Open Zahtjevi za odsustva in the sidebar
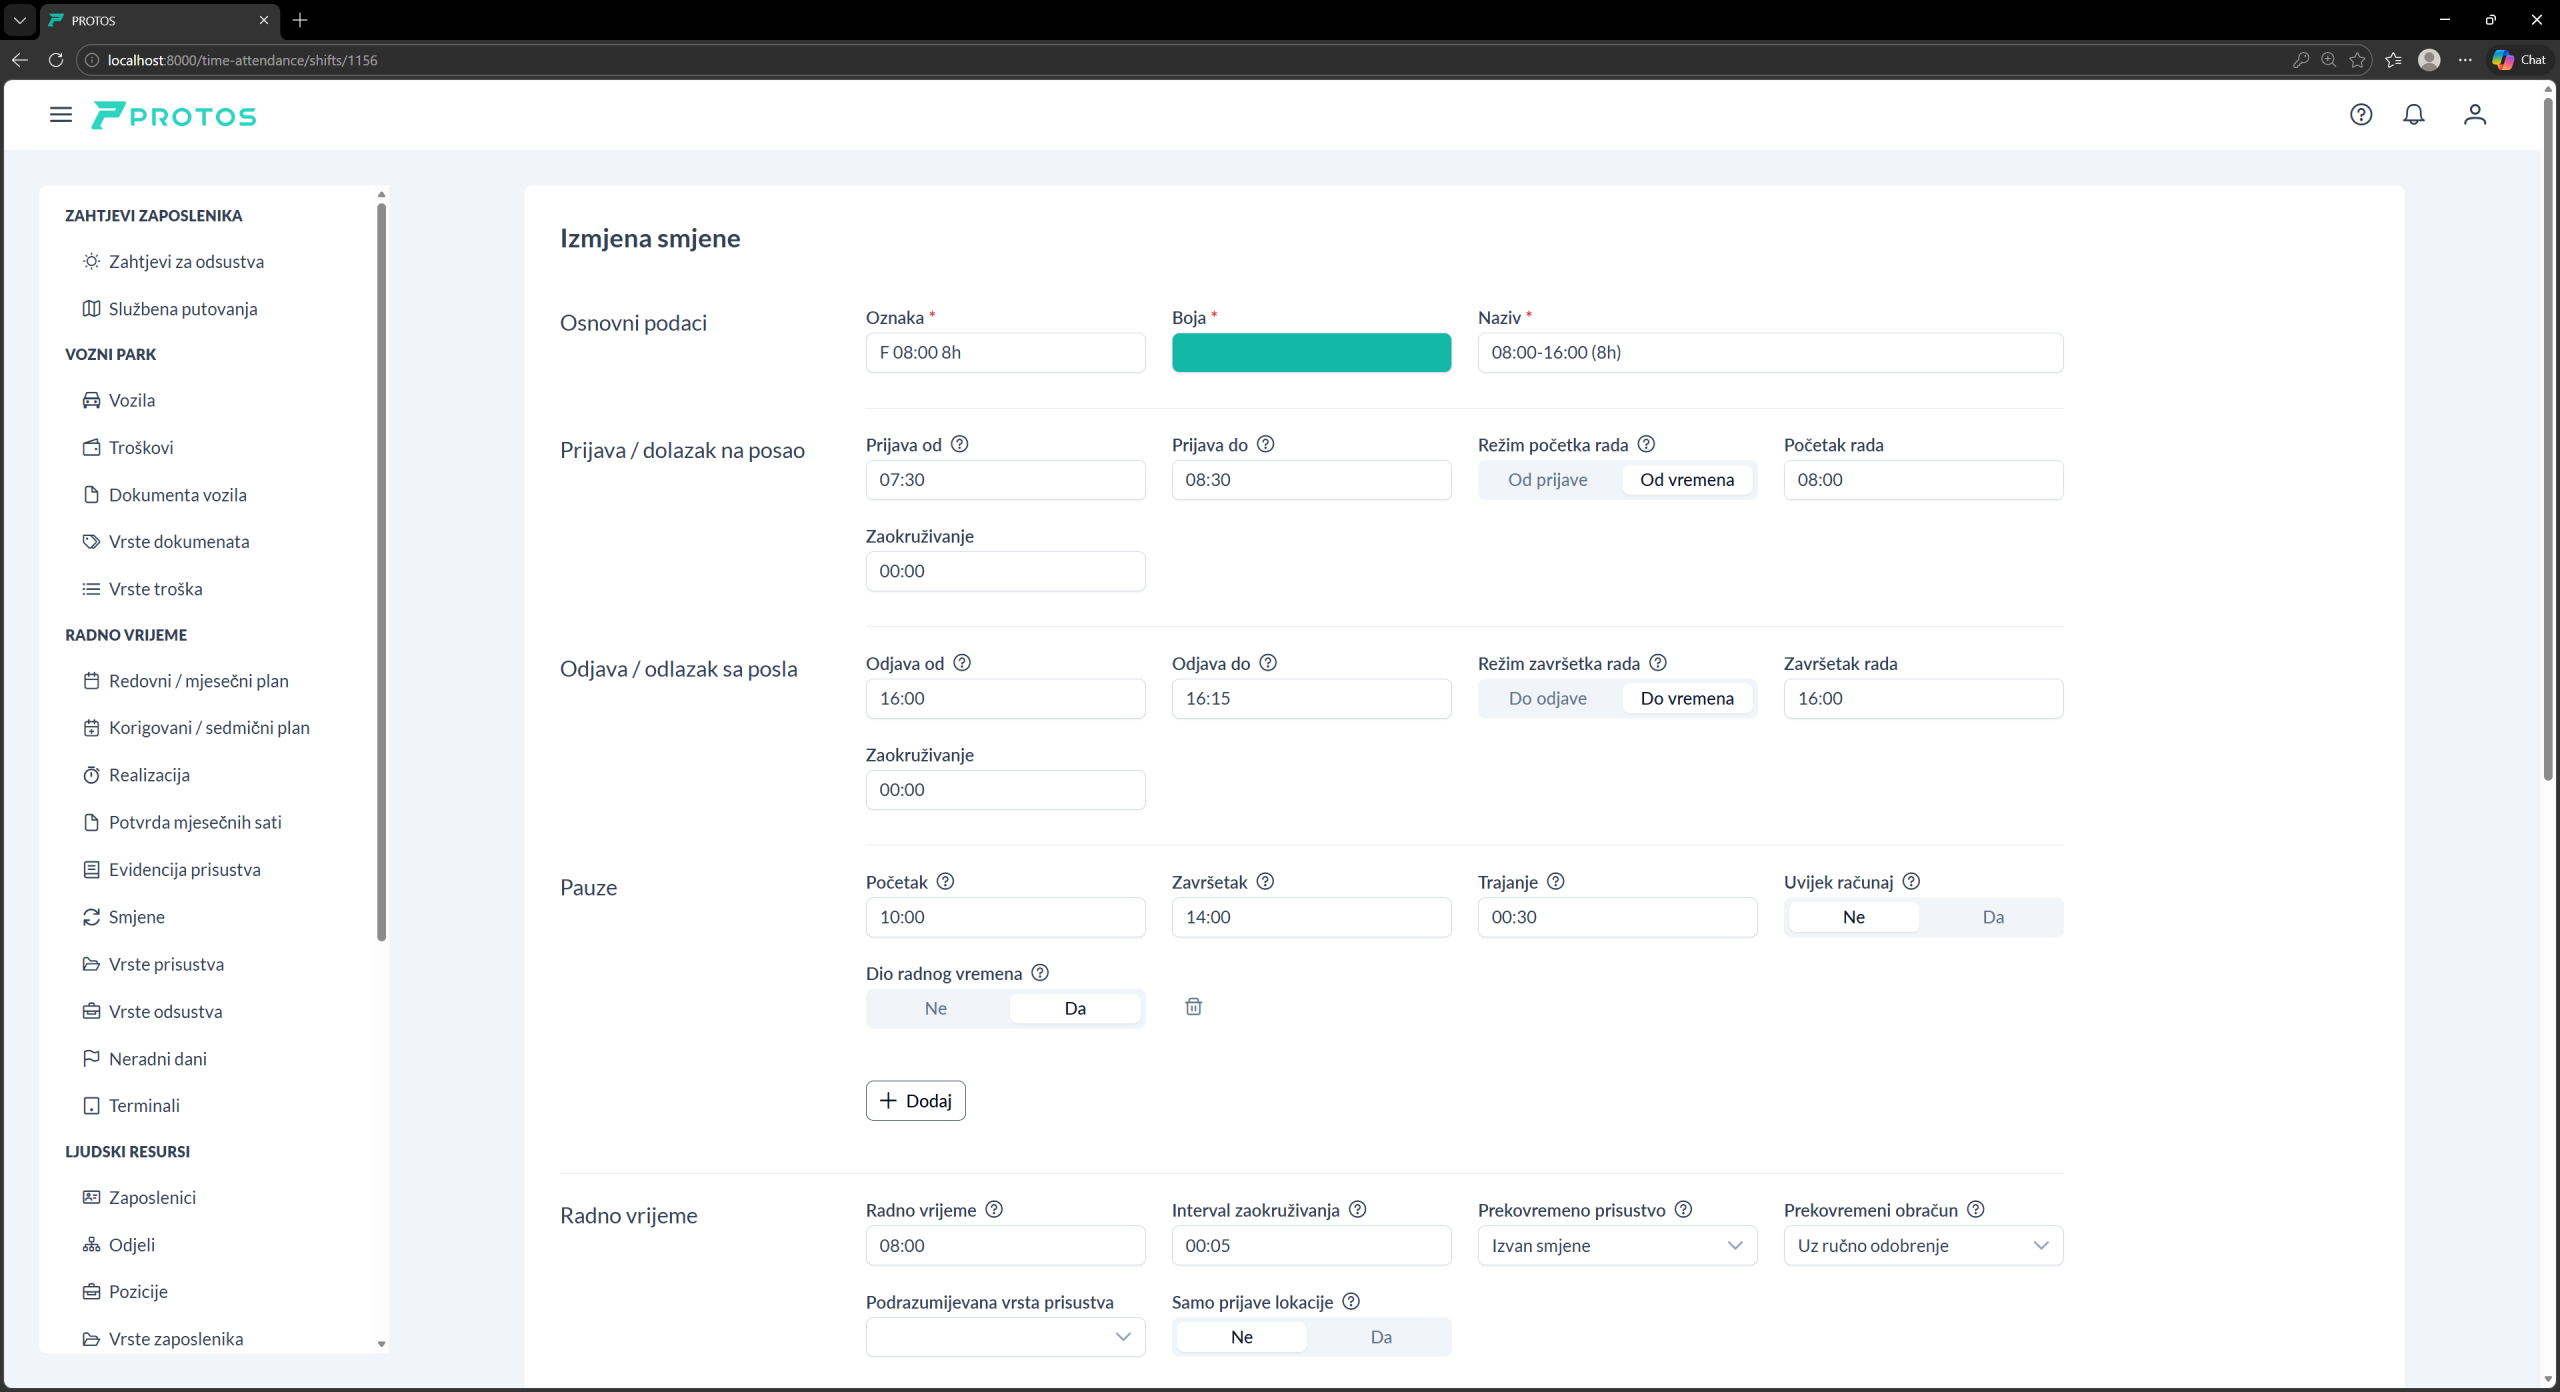2560x1392 pixels. point(186,262)
